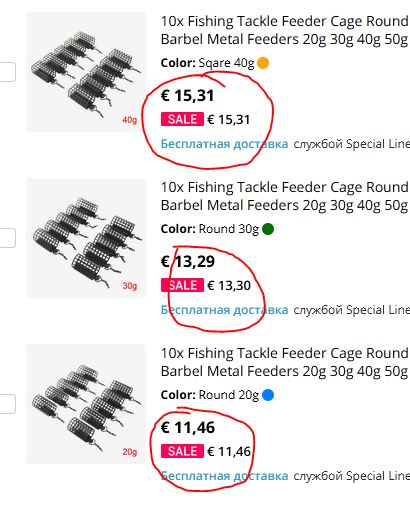Click Бесплатная доставка link under €11,46
This screenshot has height=517, width=410.
[224, 476]
